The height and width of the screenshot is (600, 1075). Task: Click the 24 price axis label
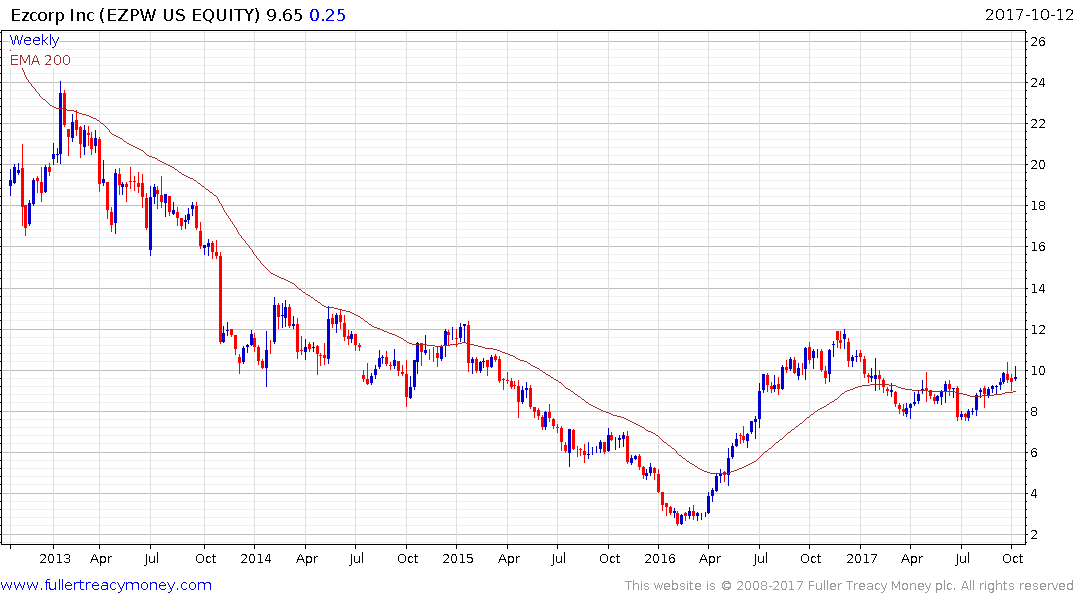[x=1038, y=83]
